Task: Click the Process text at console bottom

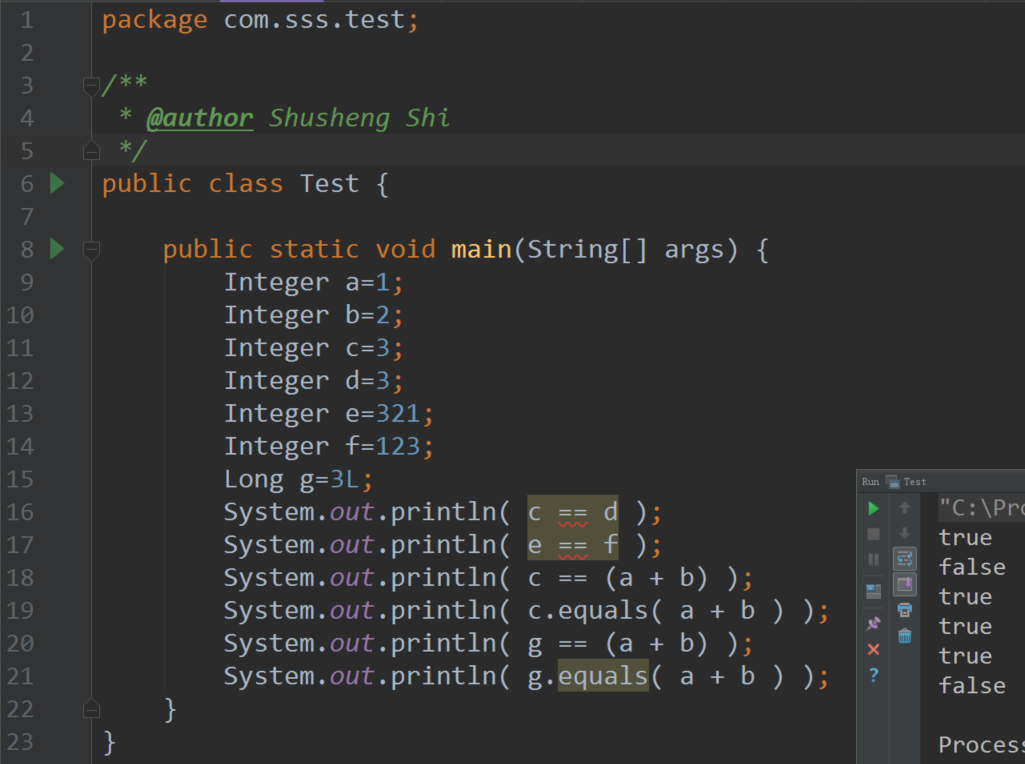Action: pyautogui.click(x=981, y=744)
